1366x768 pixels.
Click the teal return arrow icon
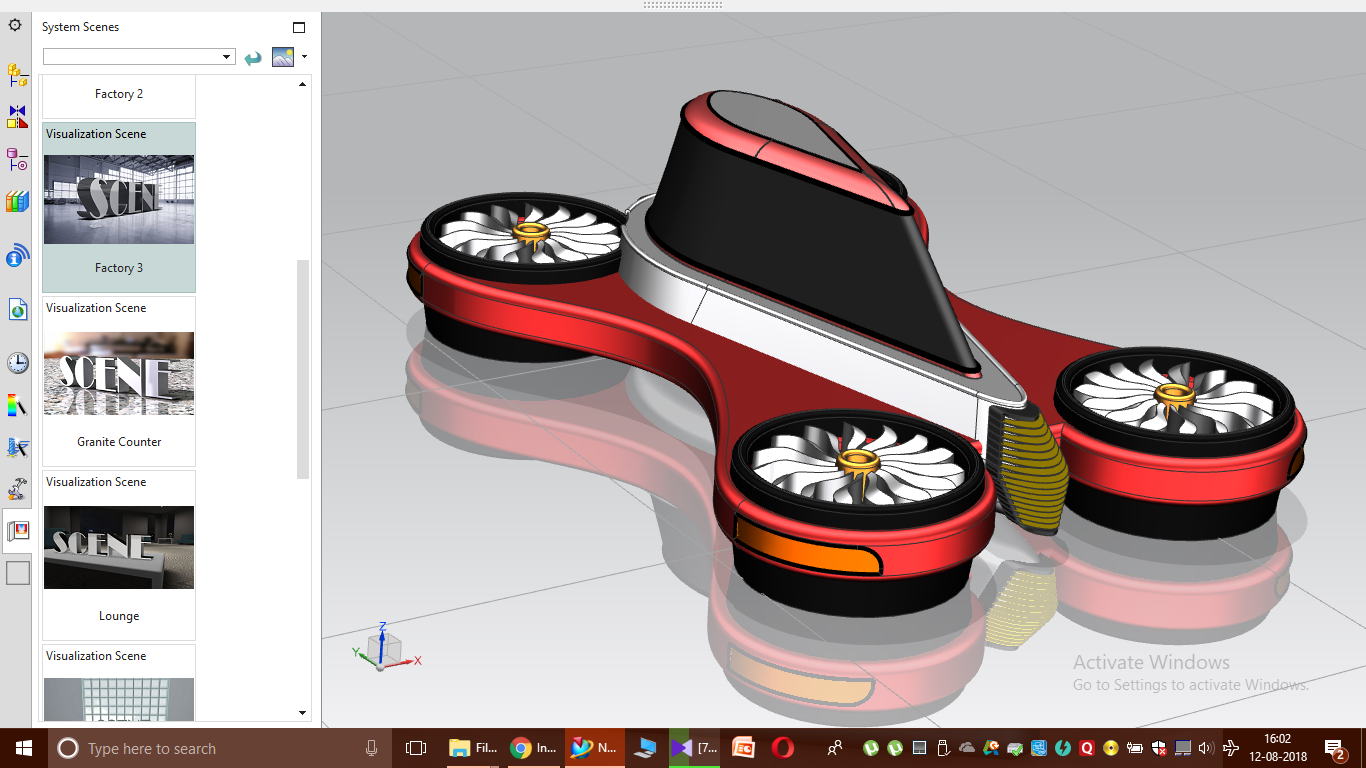253,58
